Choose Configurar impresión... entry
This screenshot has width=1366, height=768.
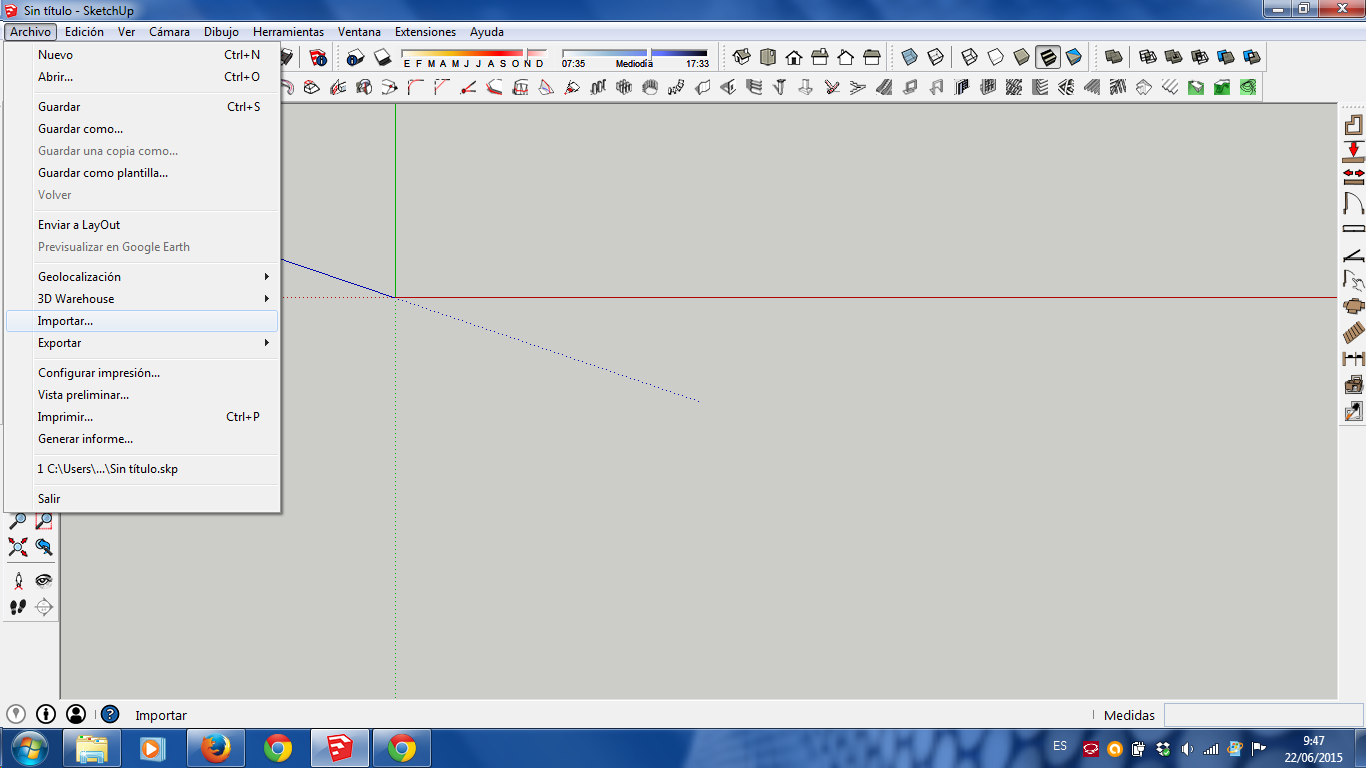tap(142, 373)
